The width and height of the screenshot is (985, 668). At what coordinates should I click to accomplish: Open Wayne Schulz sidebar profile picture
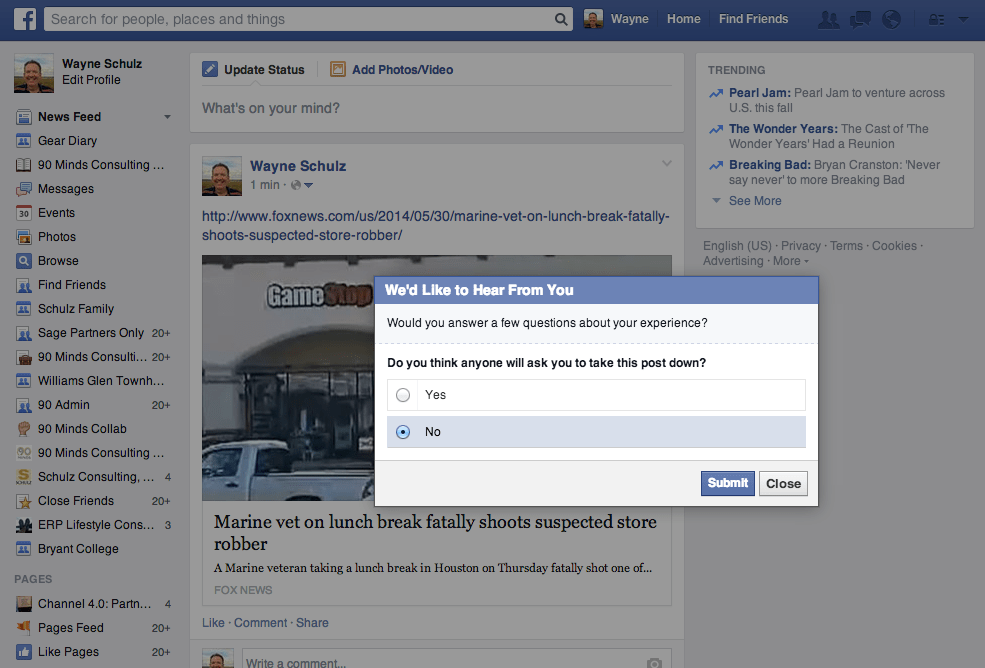(34, 73)
